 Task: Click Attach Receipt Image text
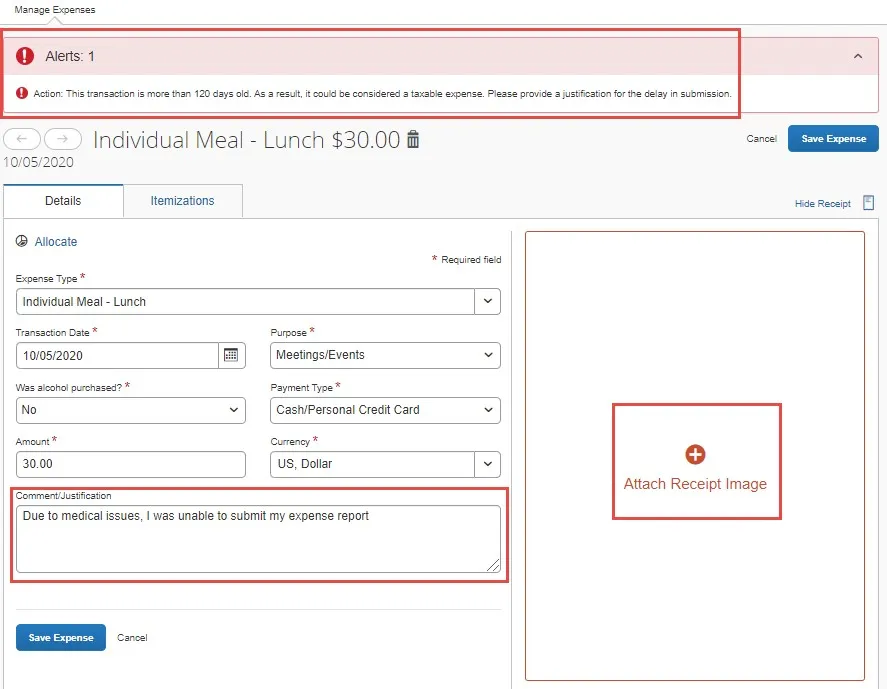(695, 484)
